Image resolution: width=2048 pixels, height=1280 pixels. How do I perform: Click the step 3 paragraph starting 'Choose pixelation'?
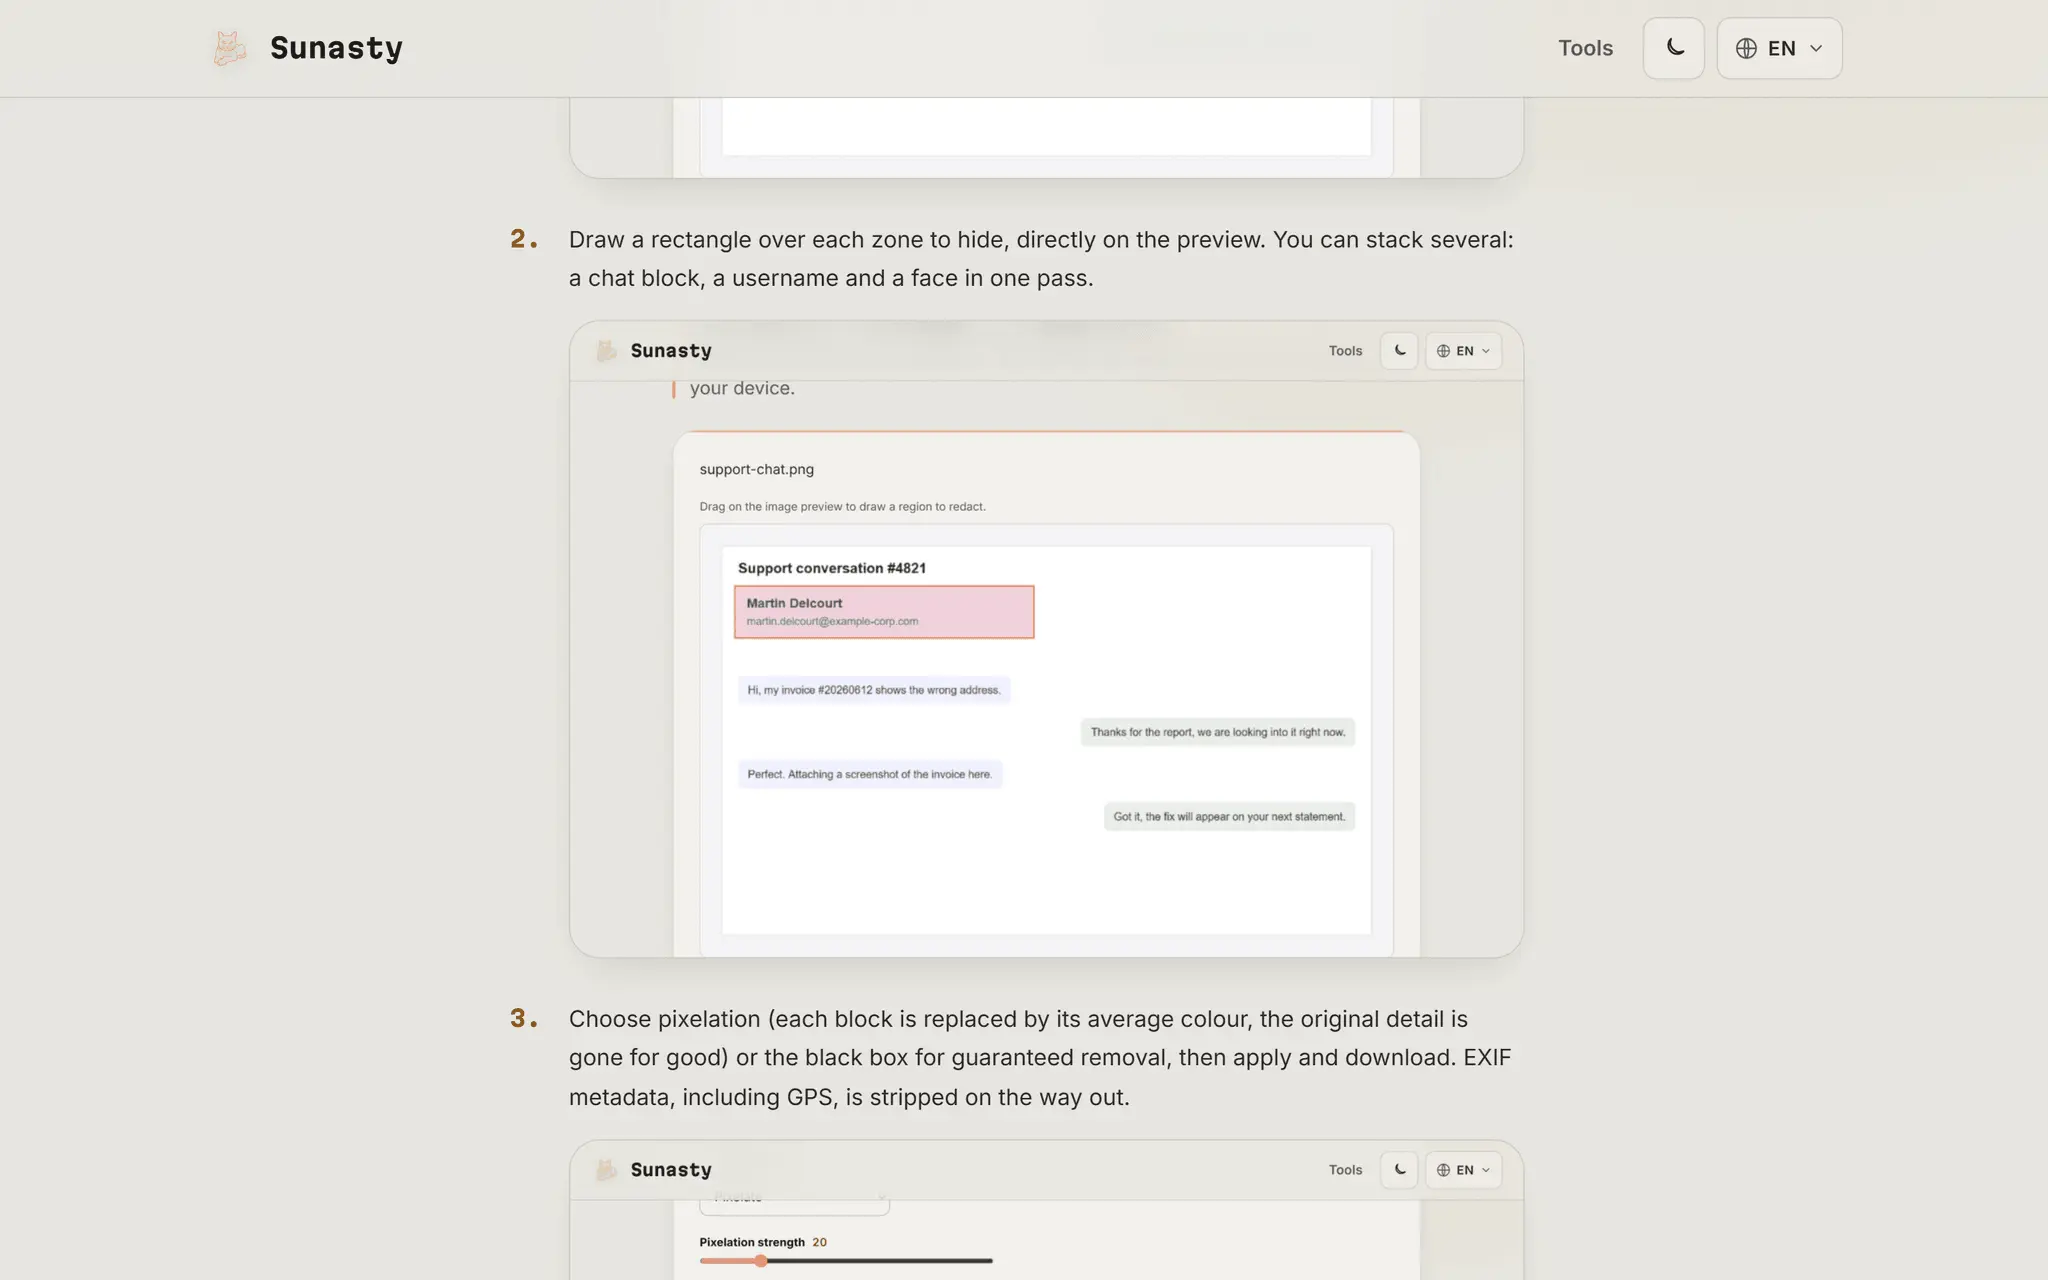(1040, 1058)
